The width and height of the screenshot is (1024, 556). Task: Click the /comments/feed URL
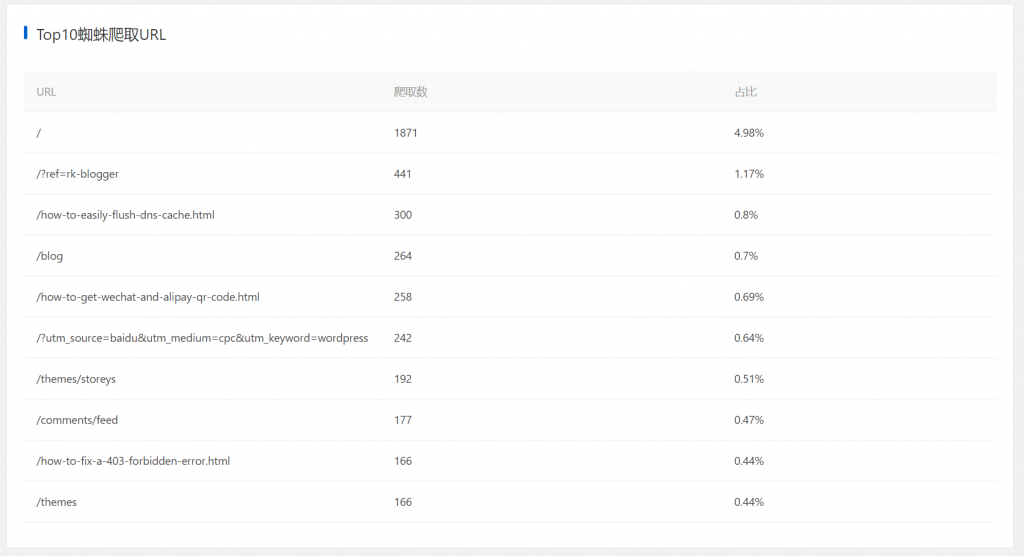pyautogui.click(x=77, y=420)
